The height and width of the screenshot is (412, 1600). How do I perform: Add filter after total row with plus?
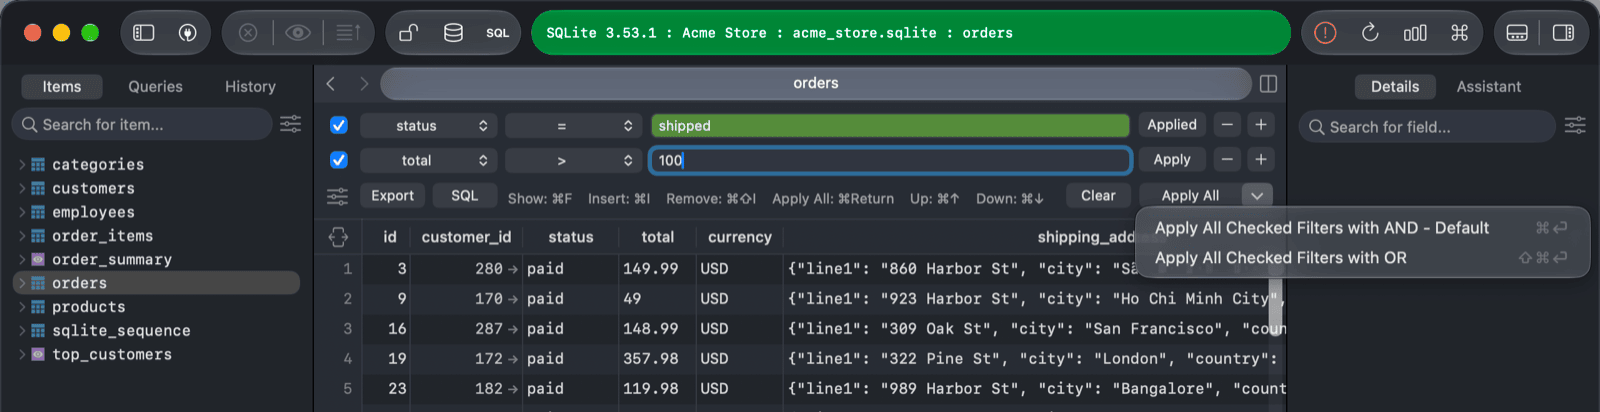pos(1261,160)
